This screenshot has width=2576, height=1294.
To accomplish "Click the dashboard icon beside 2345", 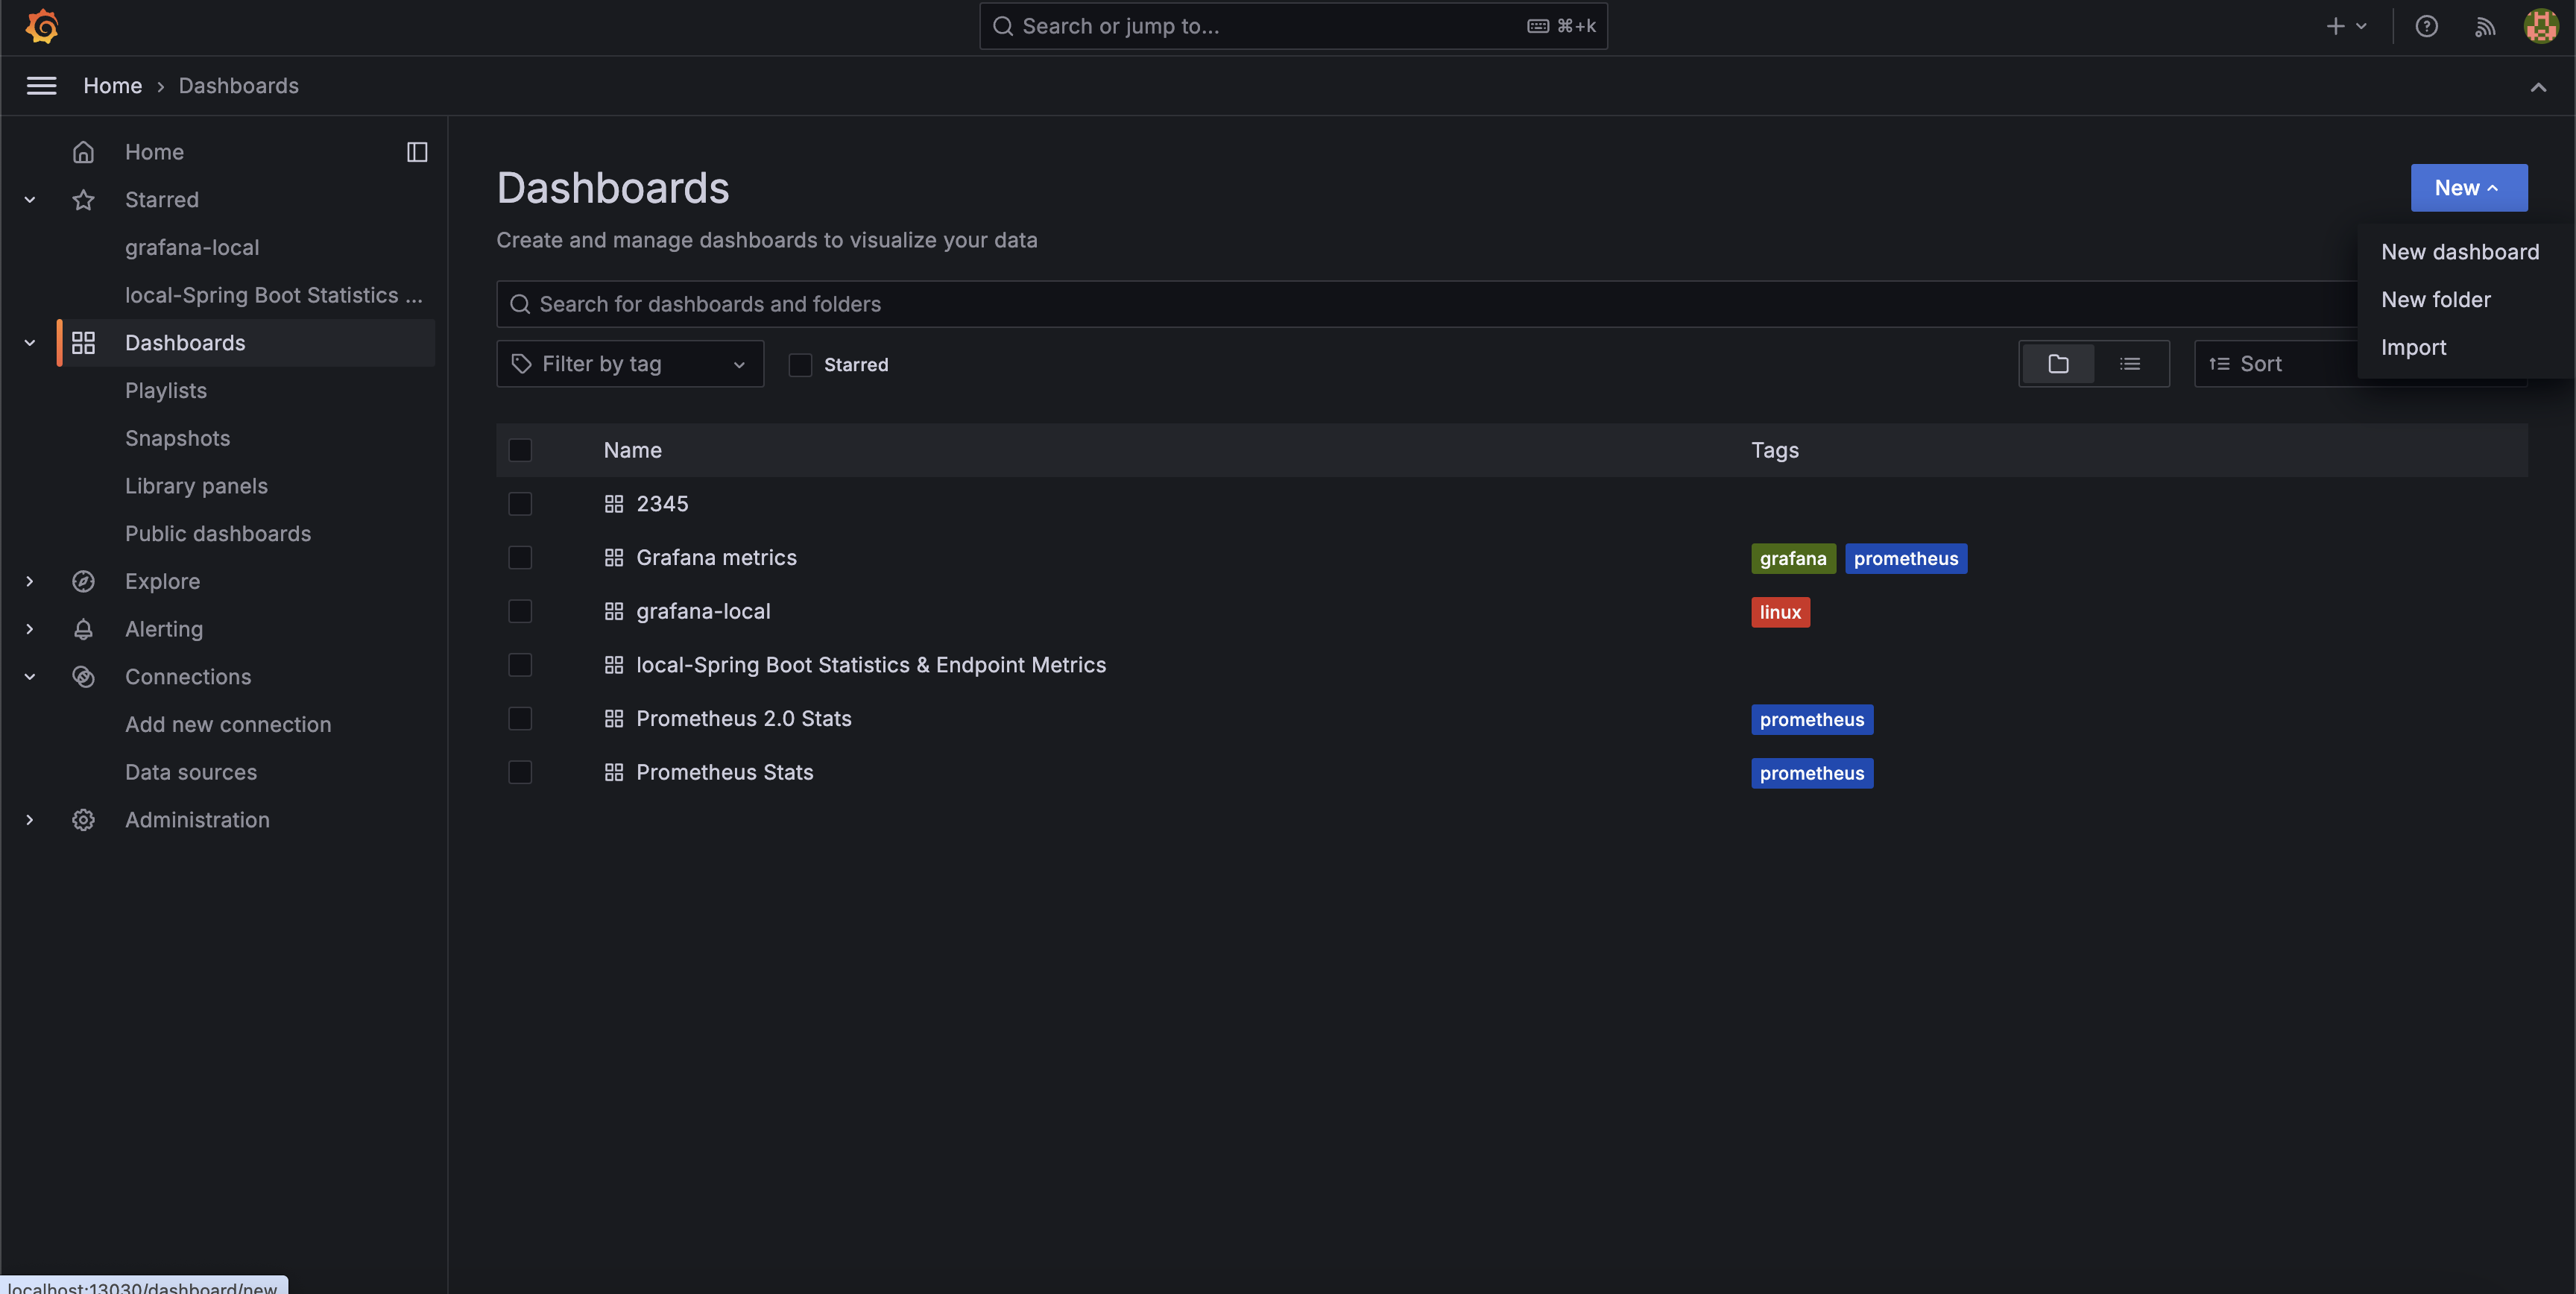I will coord(614,504).
